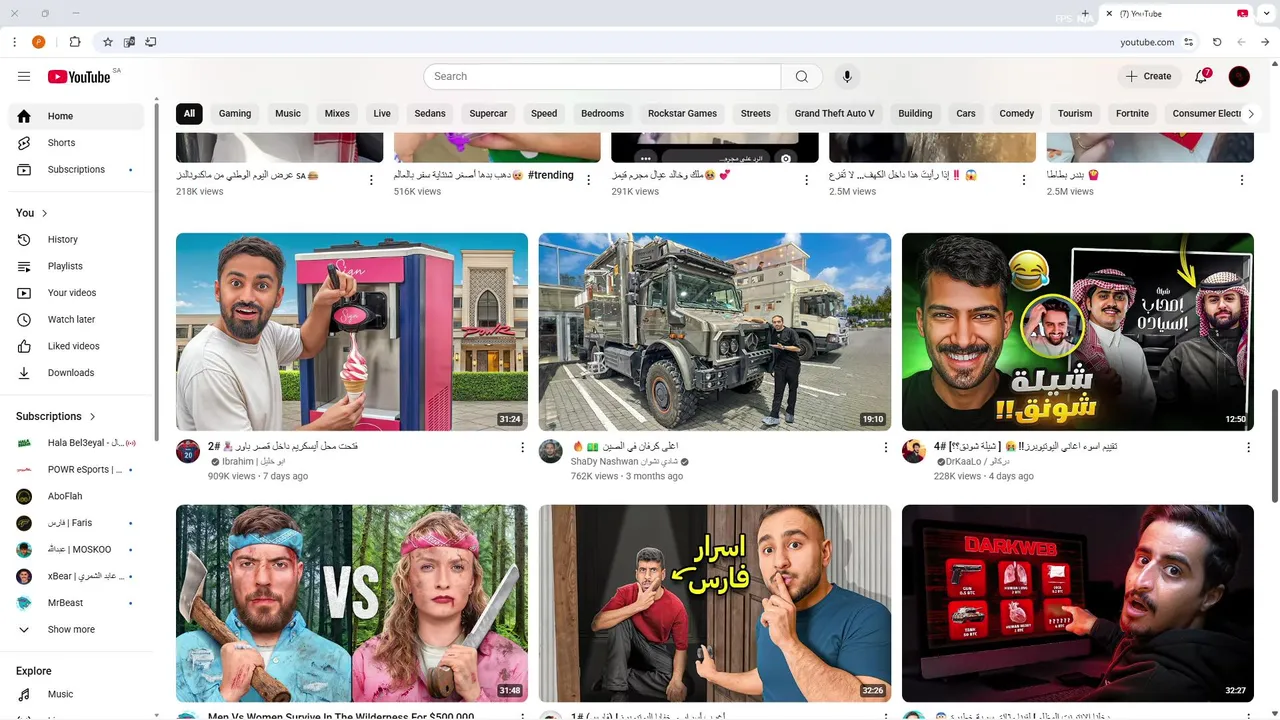Screen dimensions: 1280x720
Task: Select the Gaming filter chip
Action: click(x=235, y=114)
